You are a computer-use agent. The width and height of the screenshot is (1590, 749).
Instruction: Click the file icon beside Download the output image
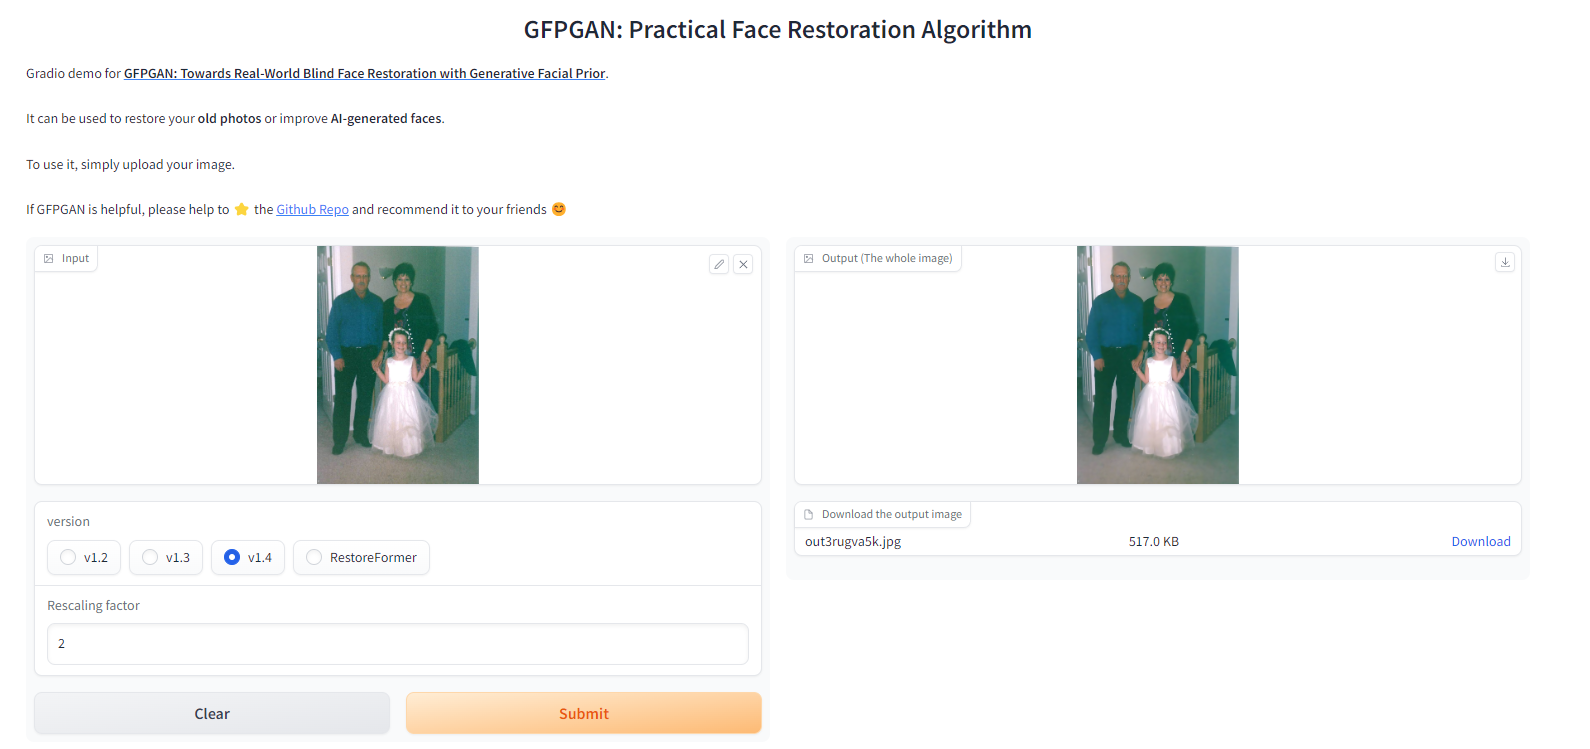click(x=809, y=514)
